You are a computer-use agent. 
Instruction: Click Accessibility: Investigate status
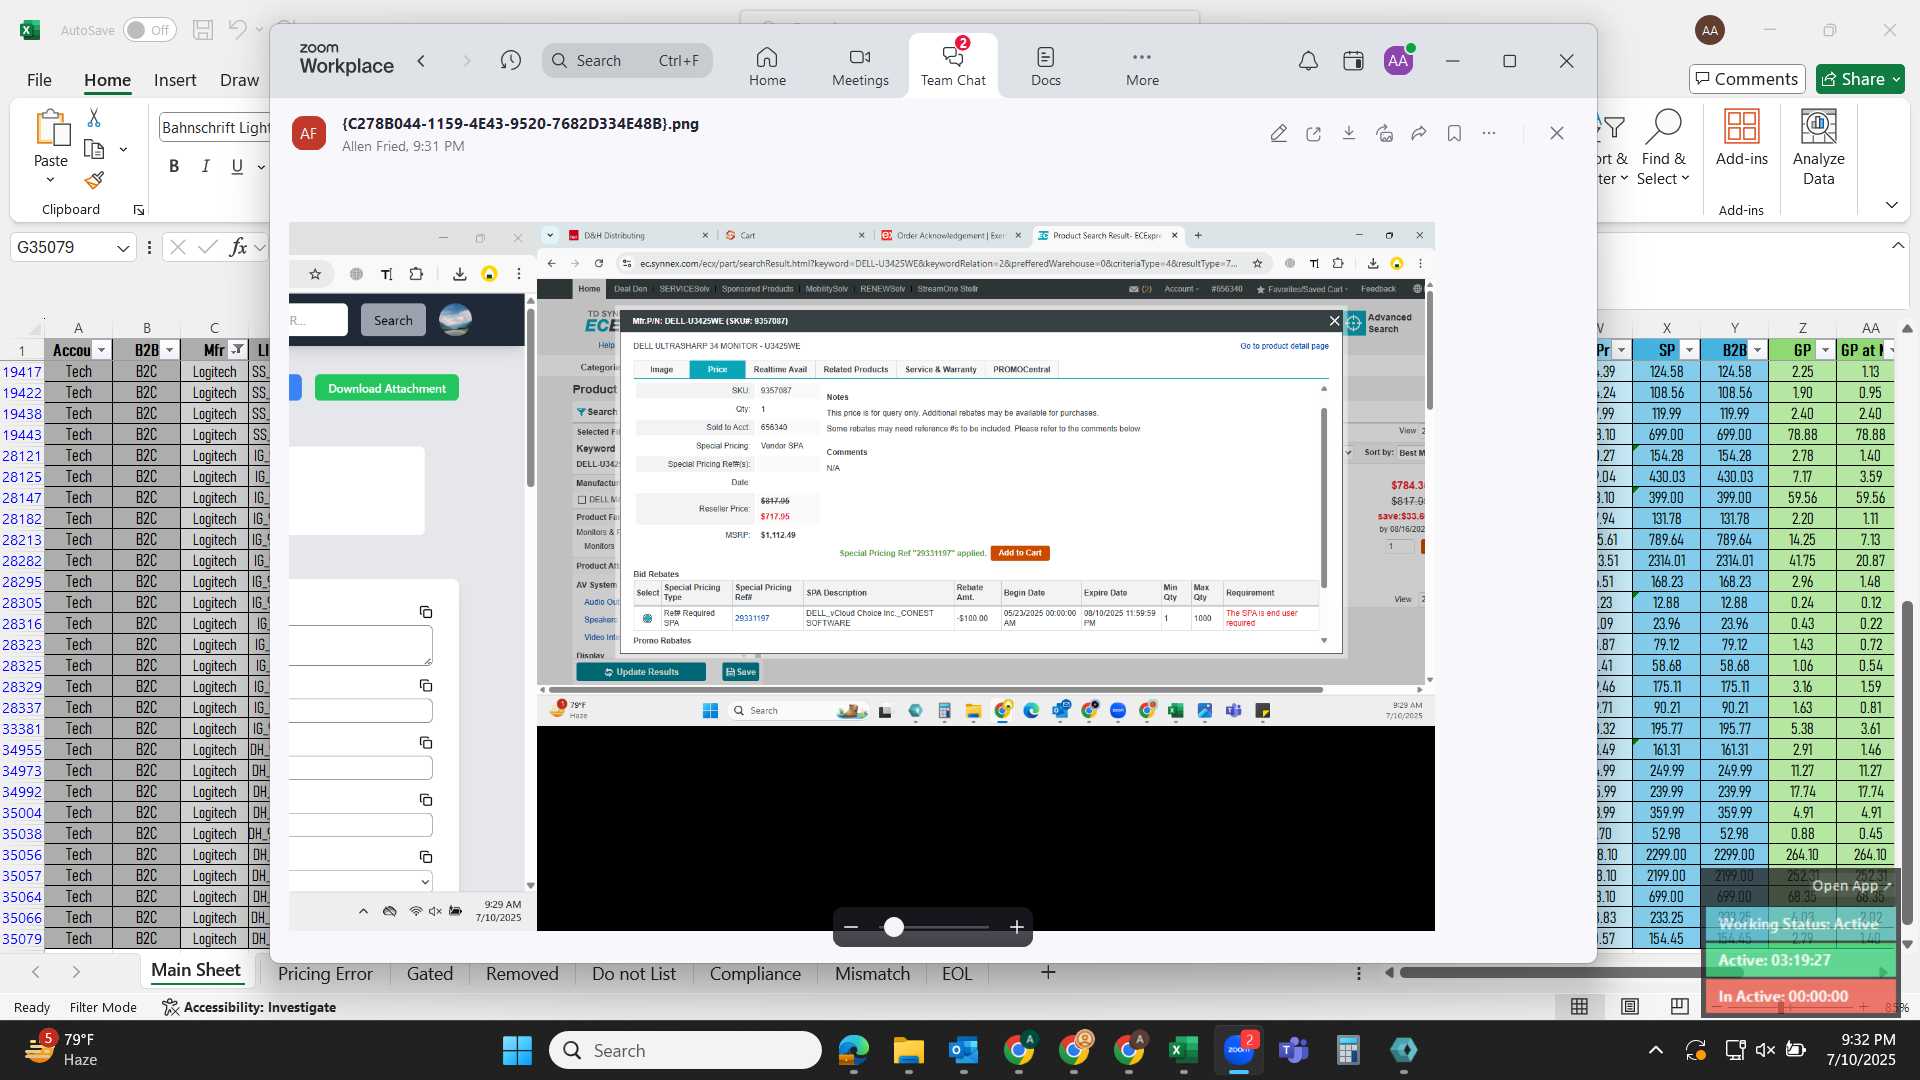coord(249,1007)
